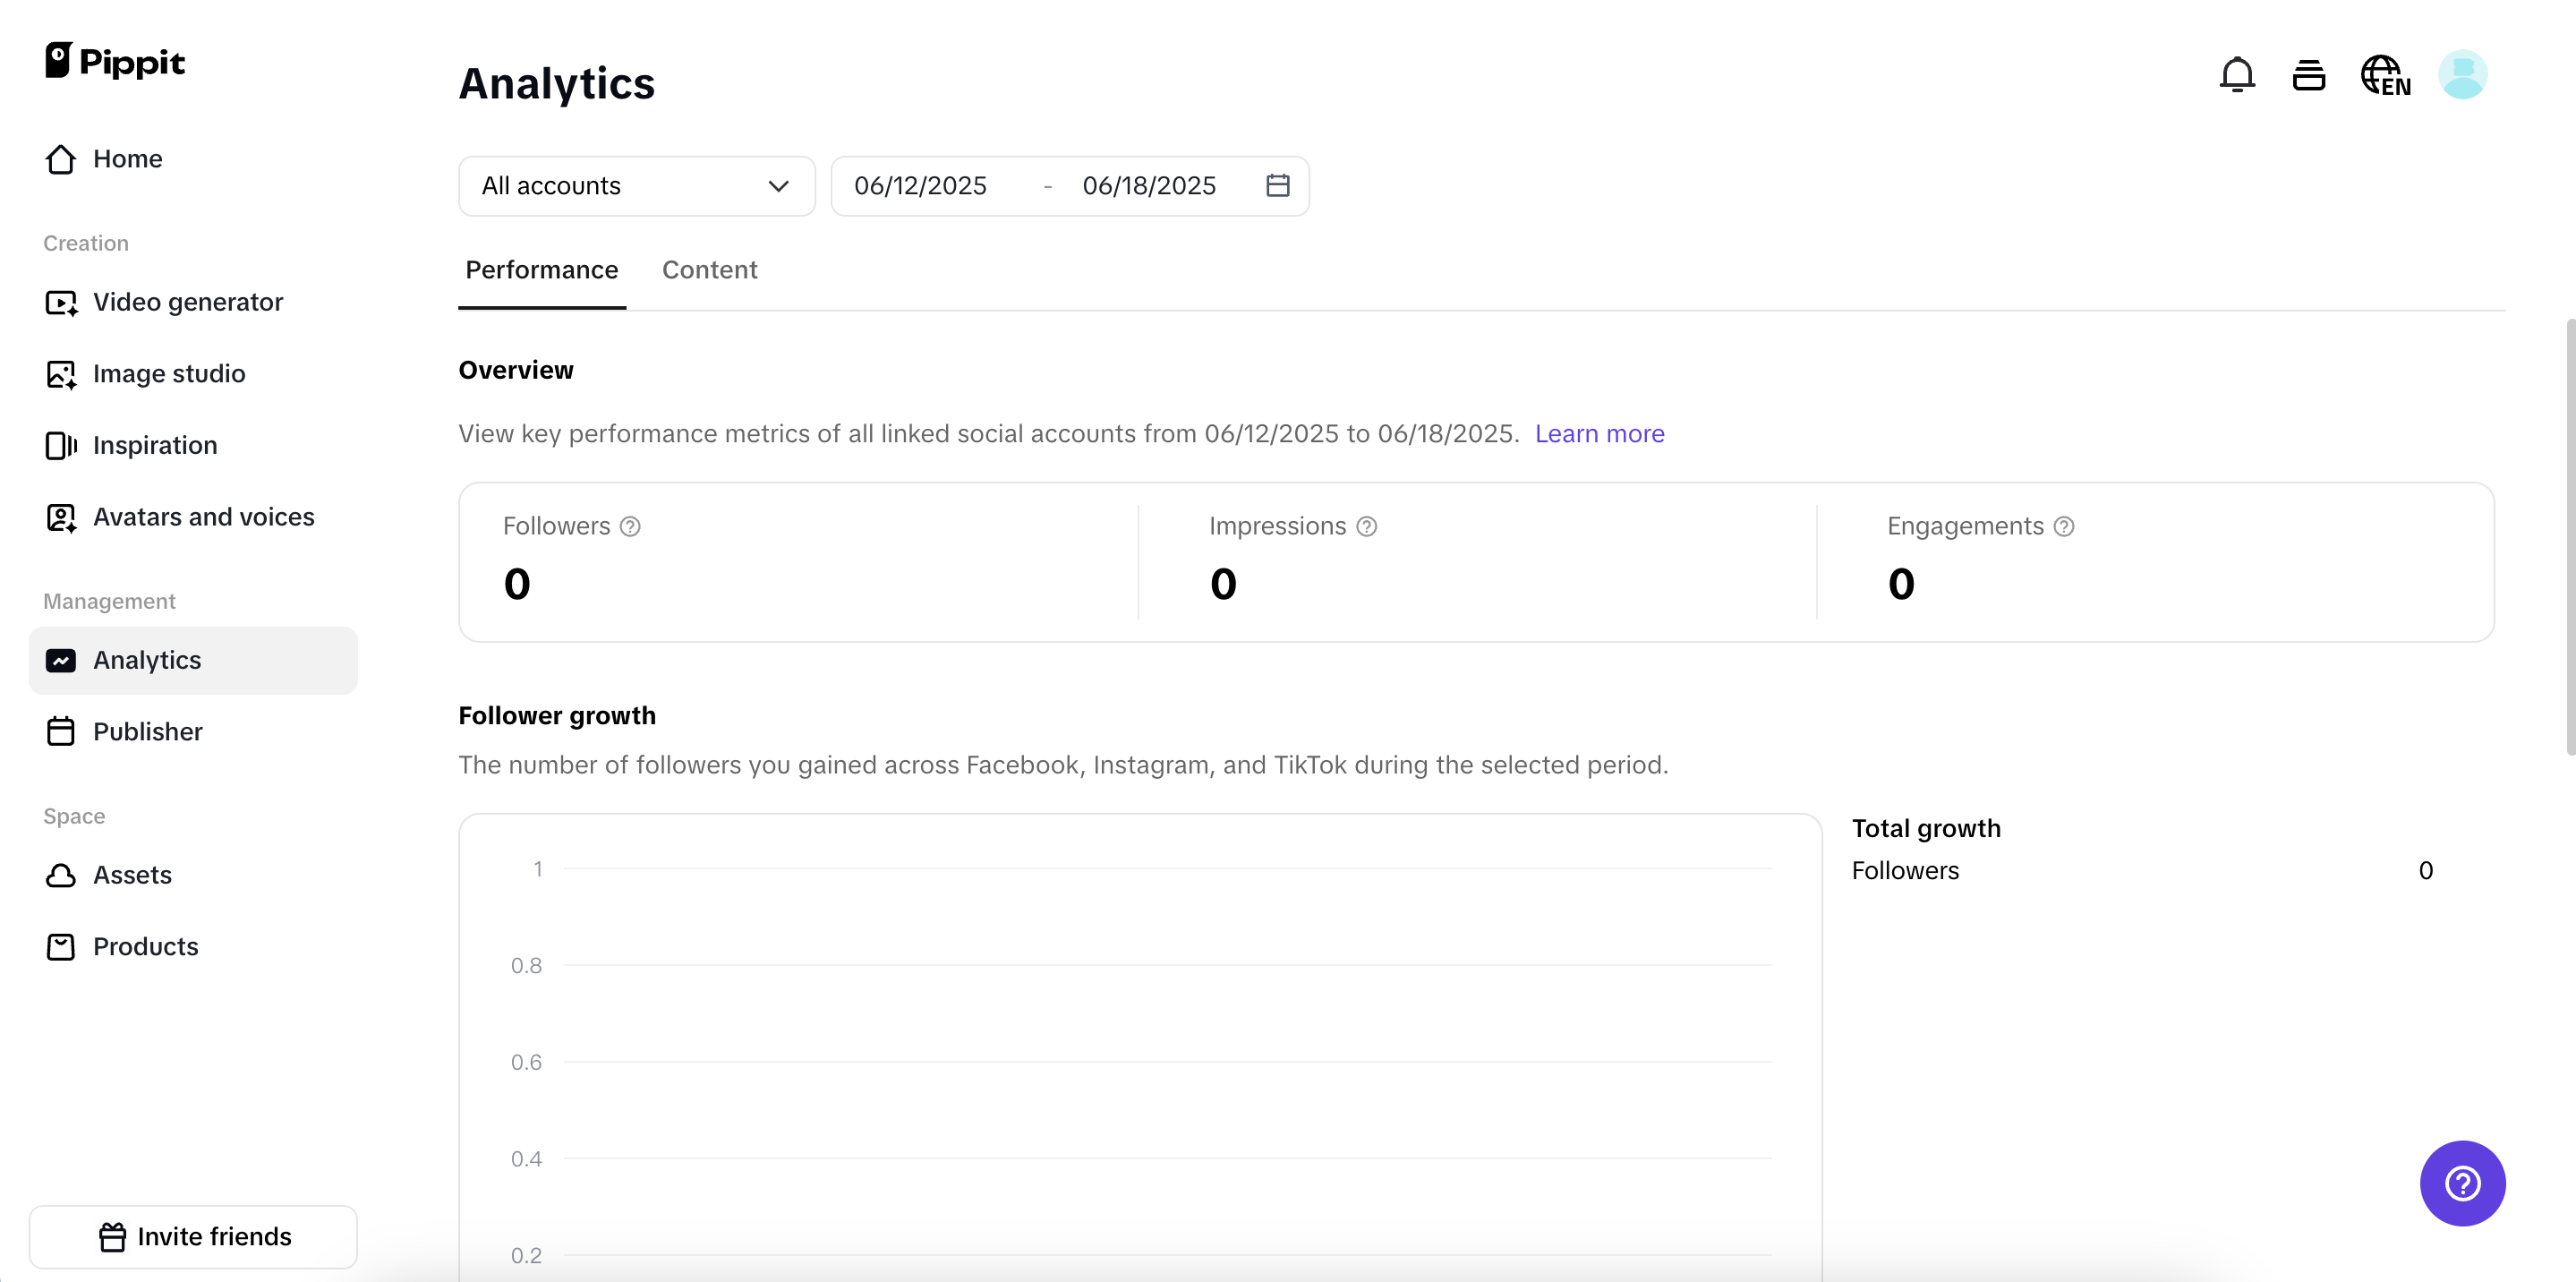The height and width of the screenshot is (1282, 2576).
Task: Click the Pippit logo
Action: point(115,62)
